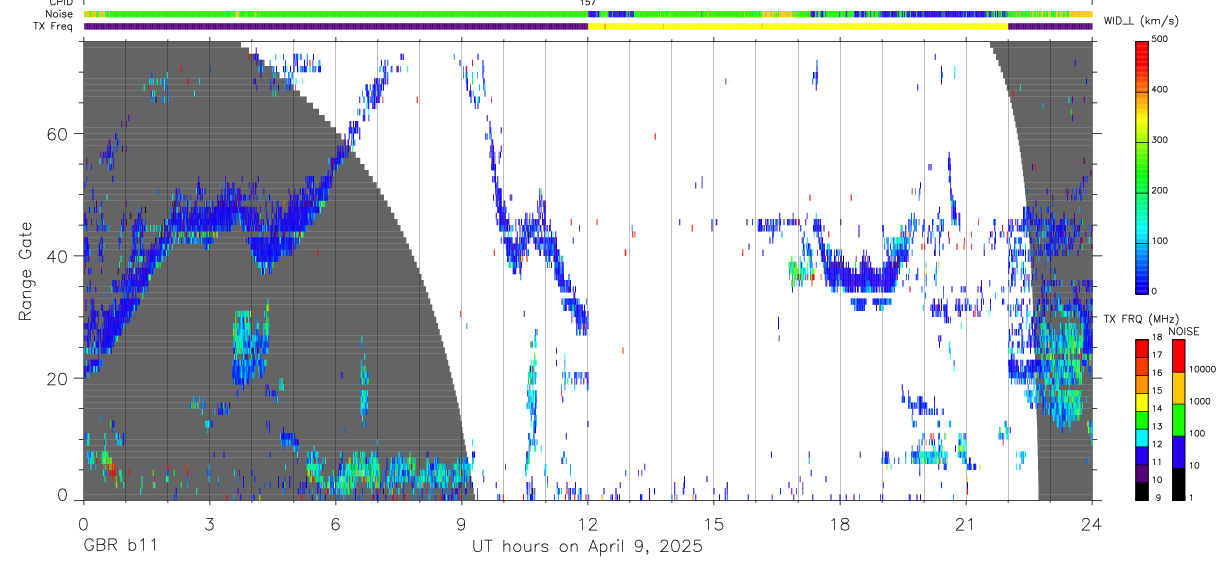Viewport: 1228px width, 567px height.
Task: Click the 'Noise' row label at top left
Action: click(59, 15)
